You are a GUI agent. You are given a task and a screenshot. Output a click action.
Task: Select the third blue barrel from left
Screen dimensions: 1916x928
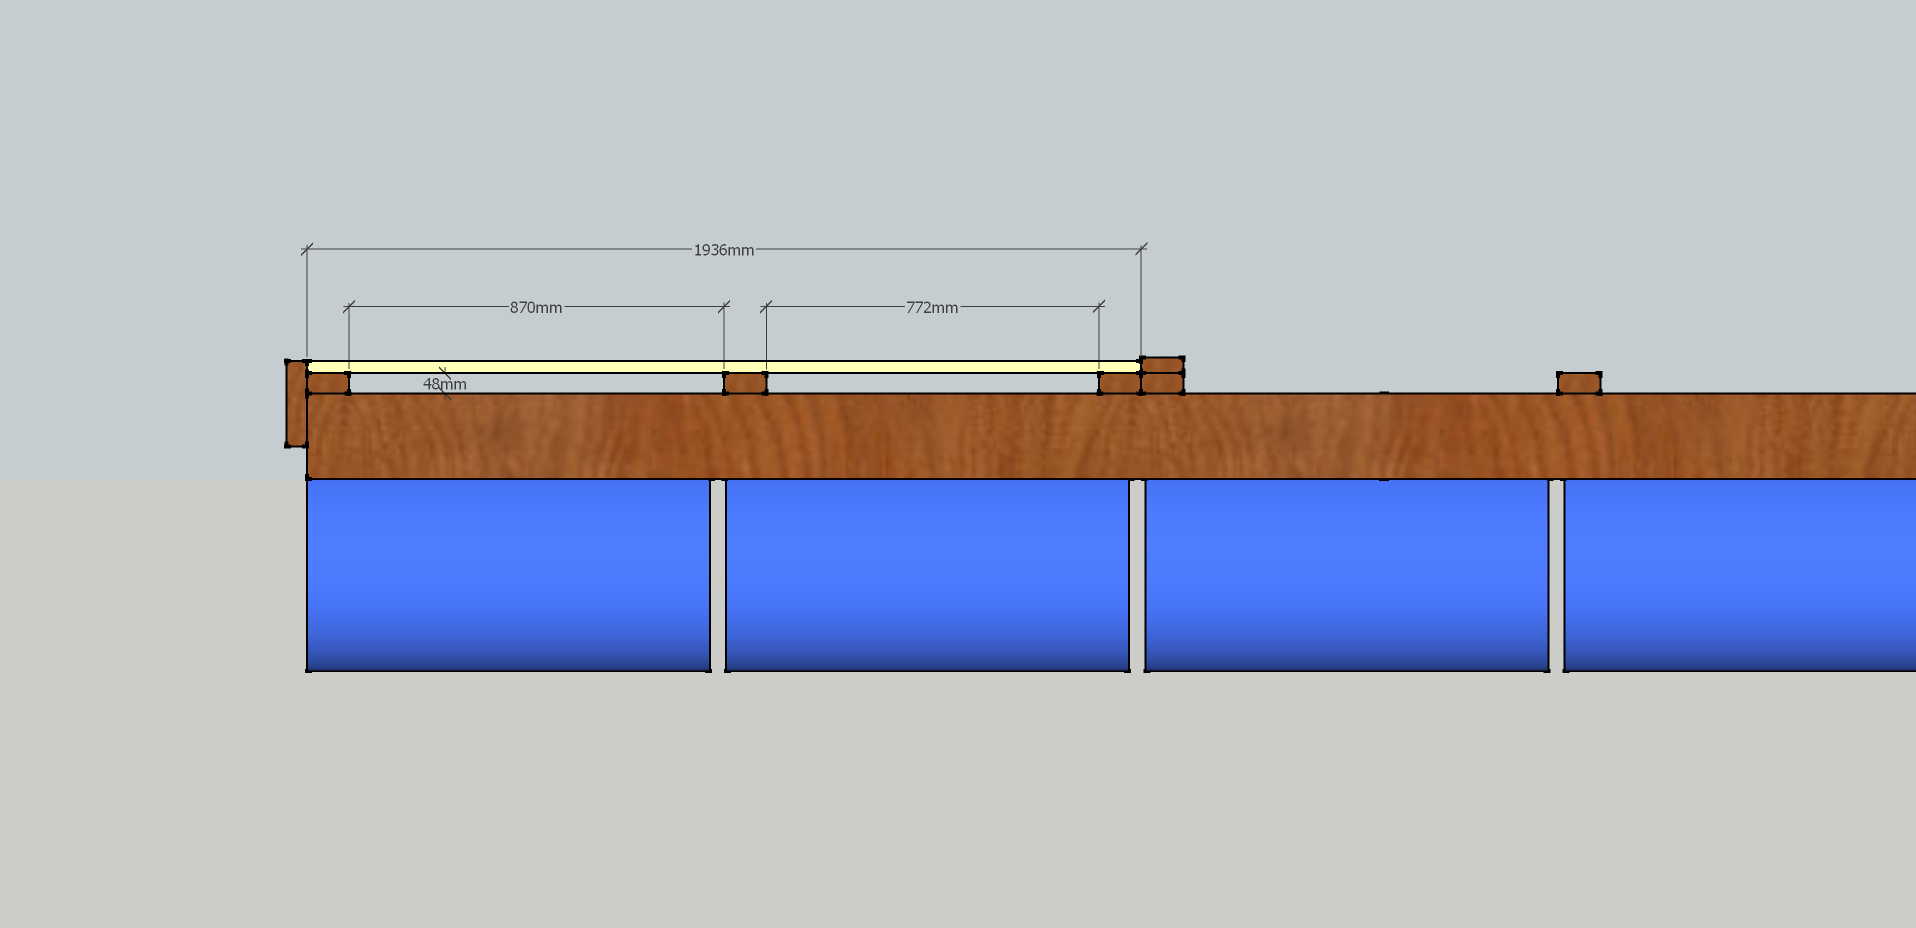tap(1347, 575)
